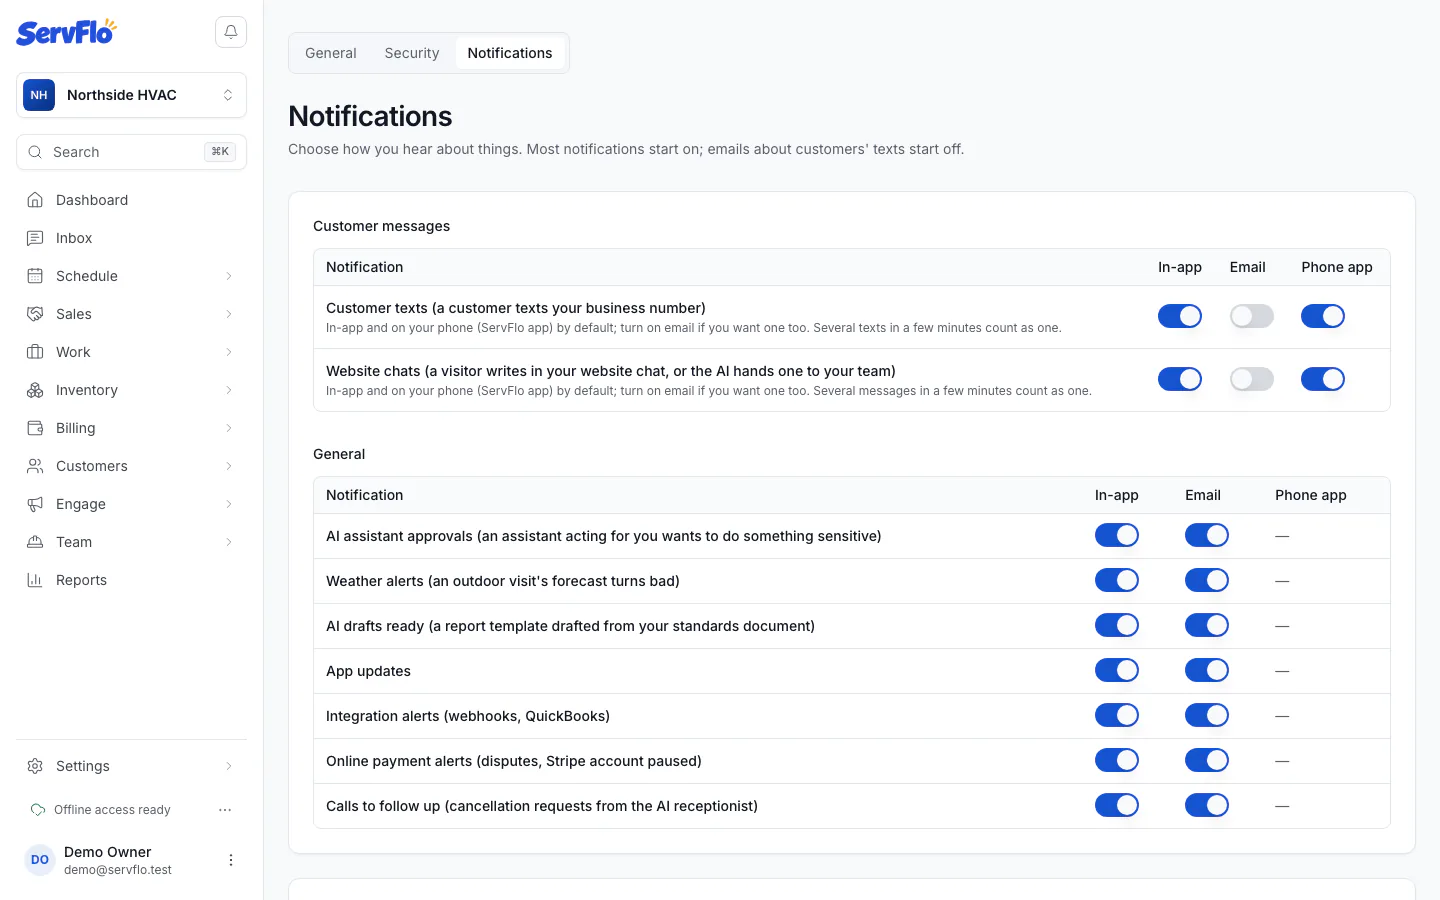Click the Billing wallet icon

(35, 428)
